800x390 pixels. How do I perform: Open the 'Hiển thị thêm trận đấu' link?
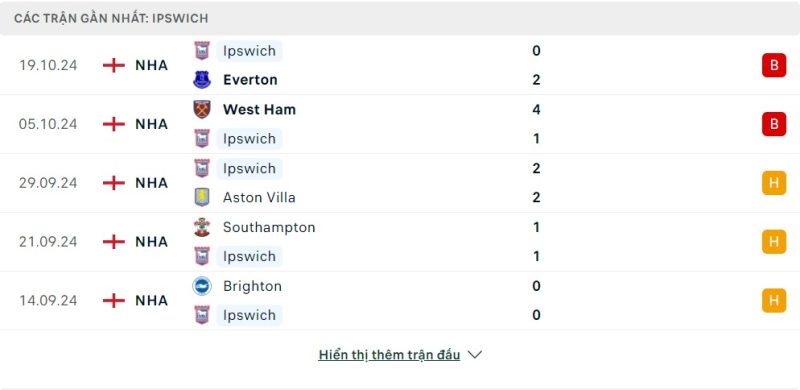pos(389,355)
